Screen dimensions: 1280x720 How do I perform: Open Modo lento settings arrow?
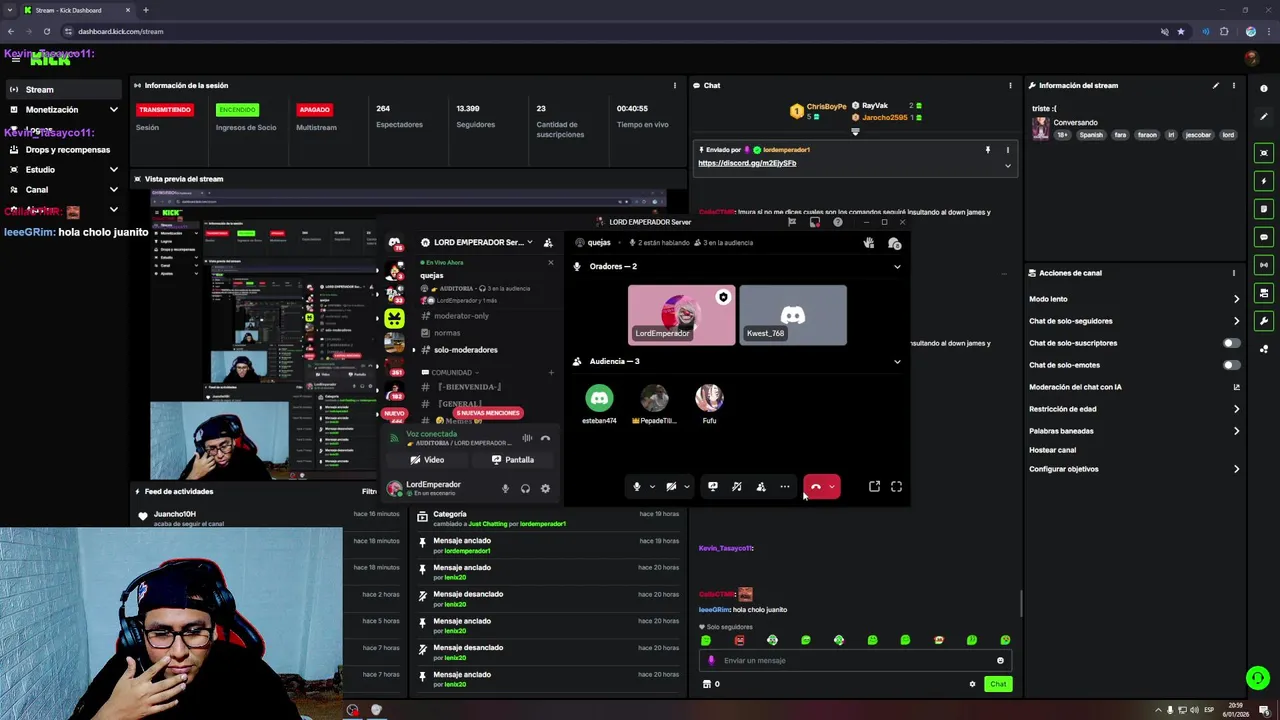click(1236, 299)
